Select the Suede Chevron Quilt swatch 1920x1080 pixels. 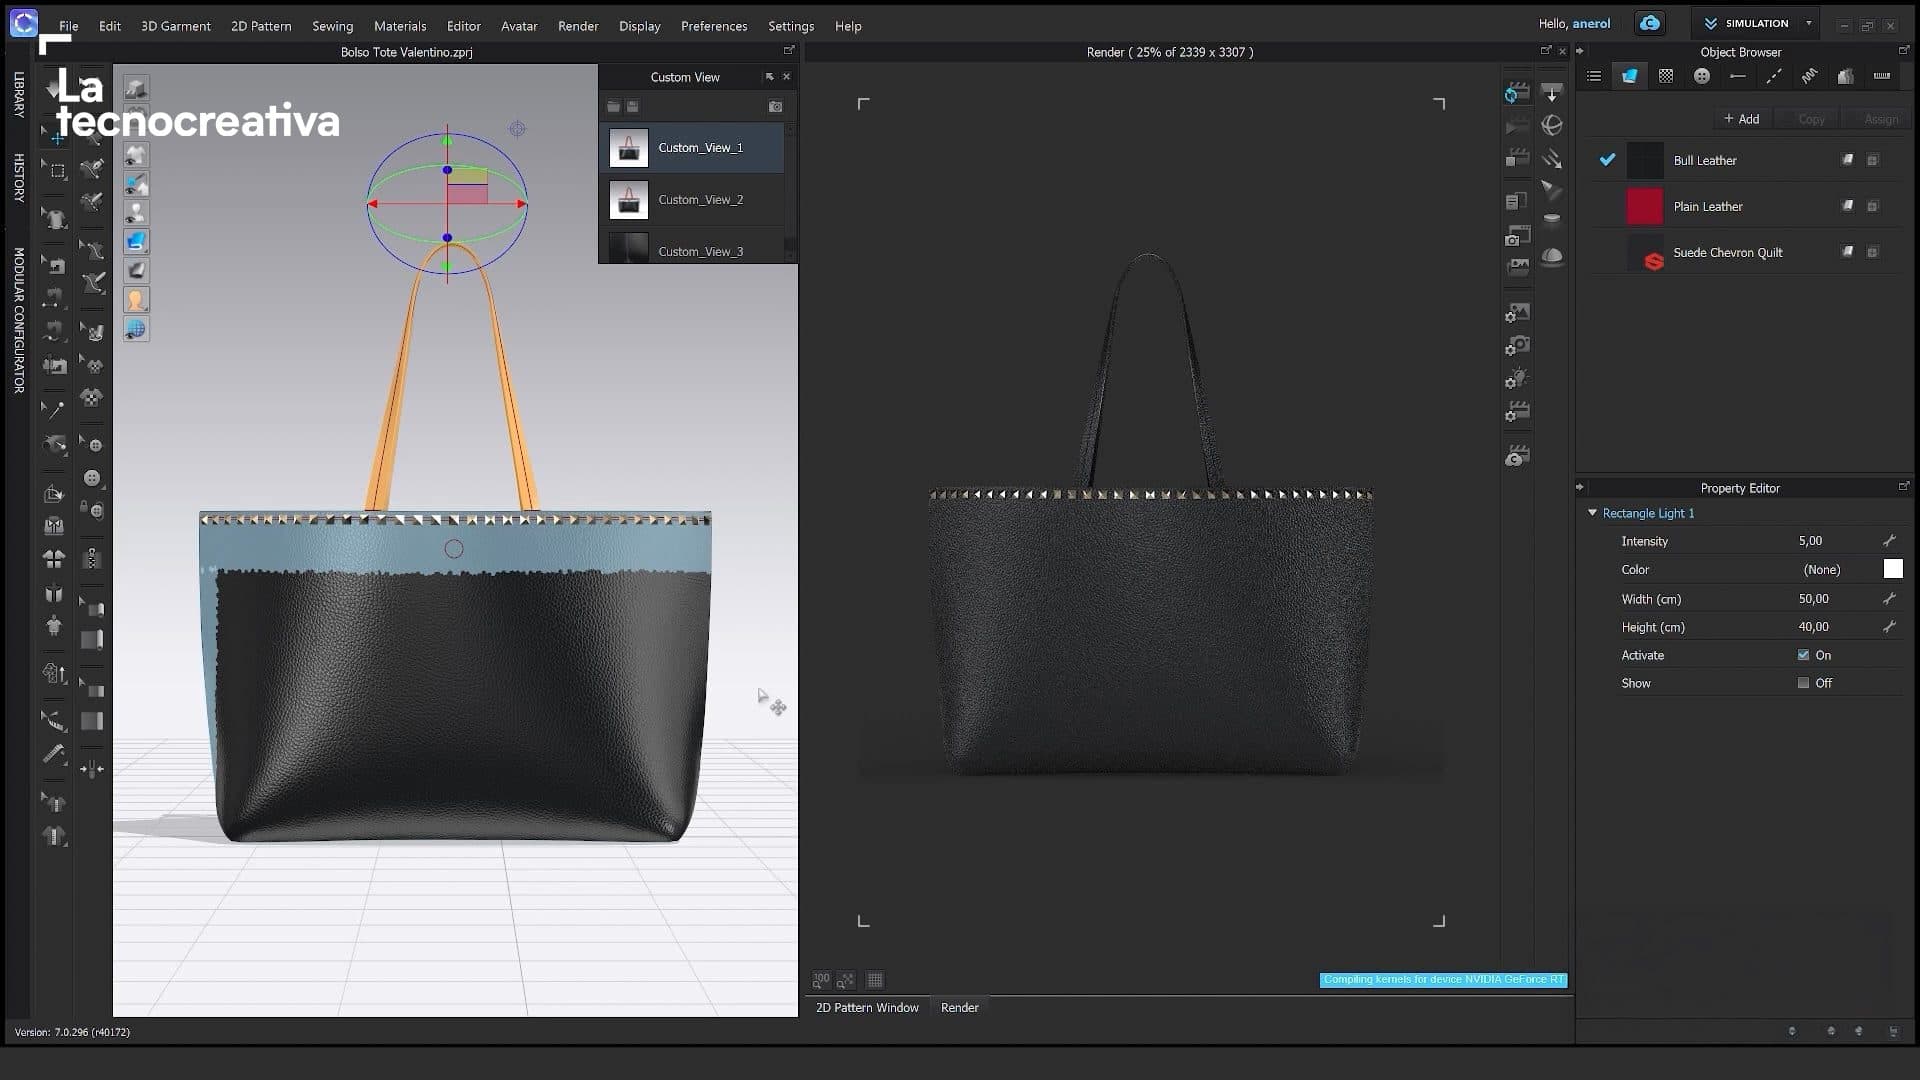1644,253
